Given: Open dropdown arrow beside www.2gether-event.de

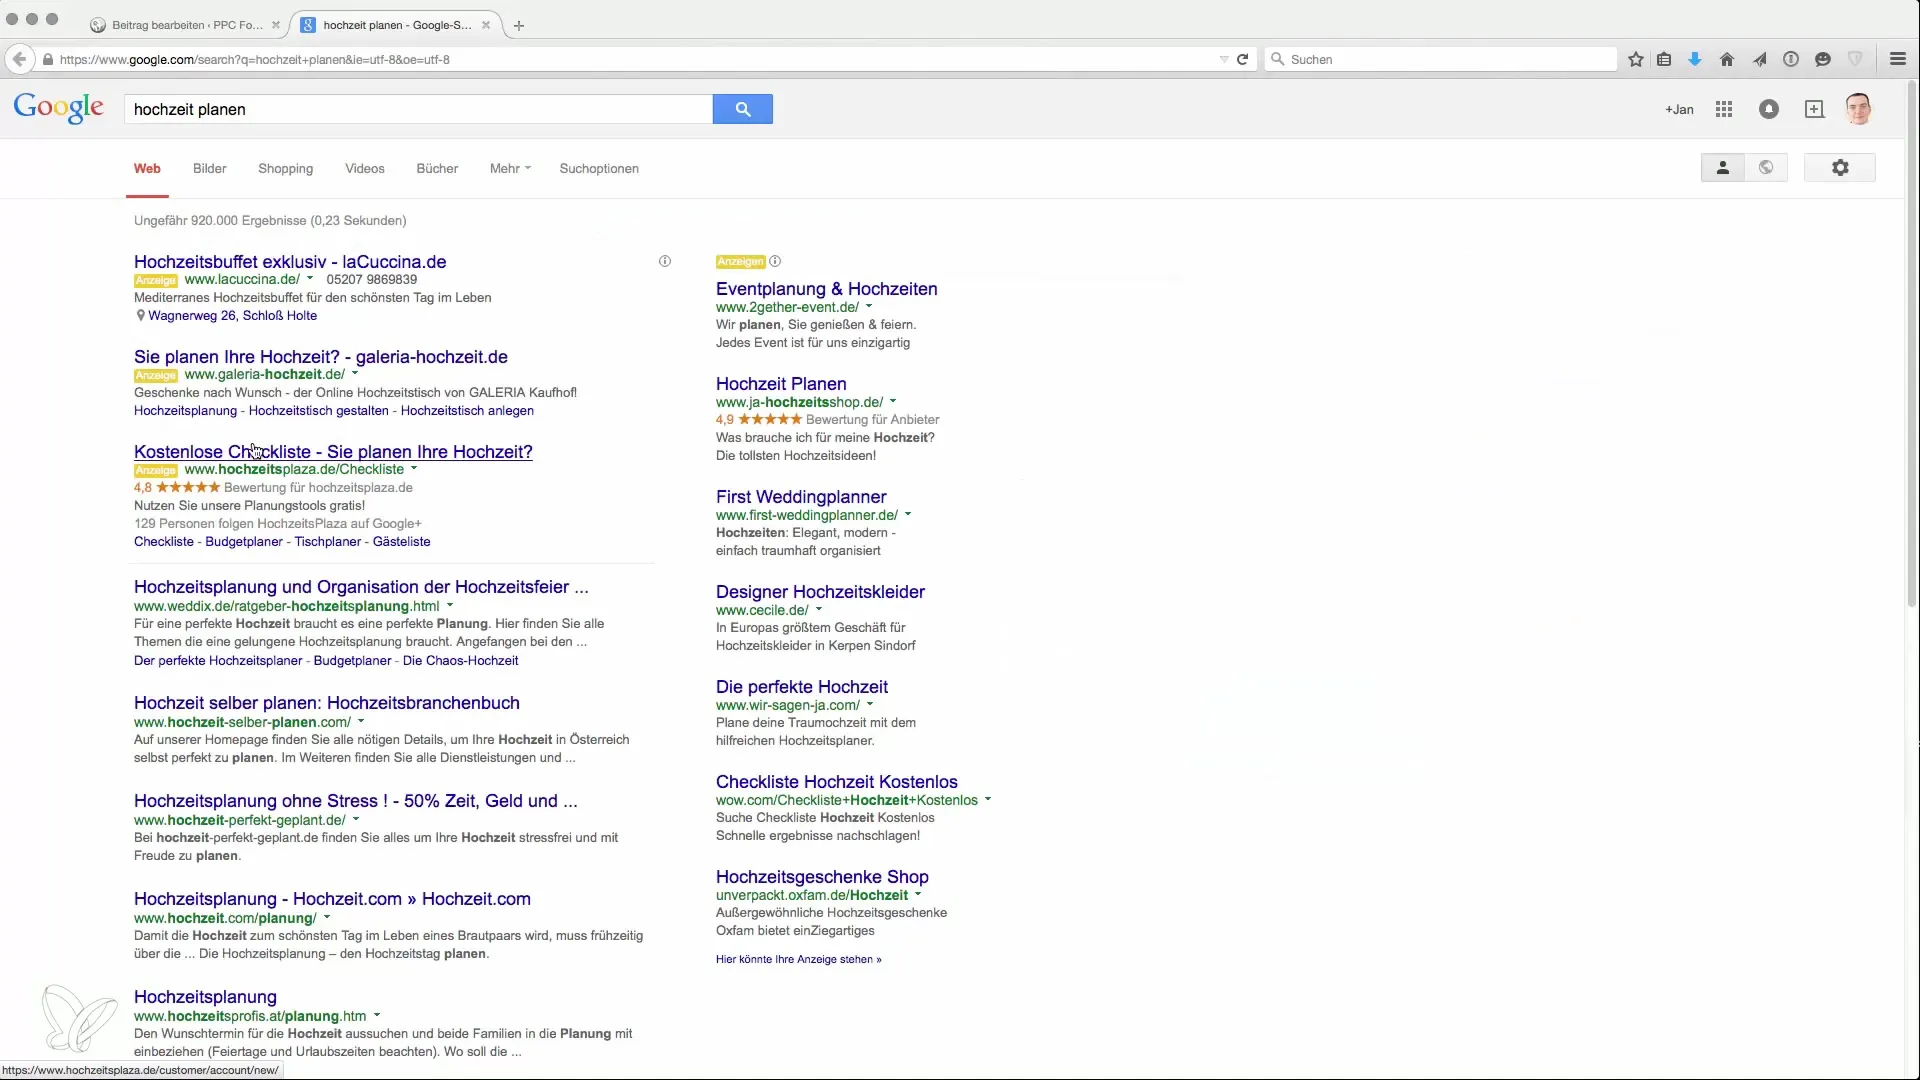Looking at the screenshot, I should pos(869,307).
